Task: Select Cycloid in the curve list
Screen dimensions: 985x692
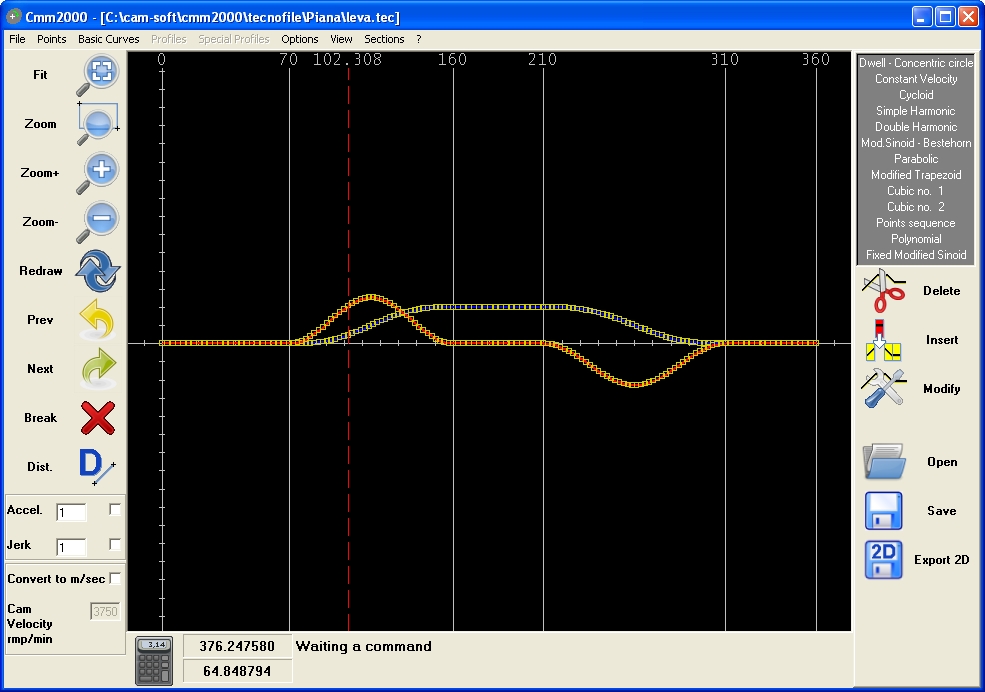Action: click(915, 95)
